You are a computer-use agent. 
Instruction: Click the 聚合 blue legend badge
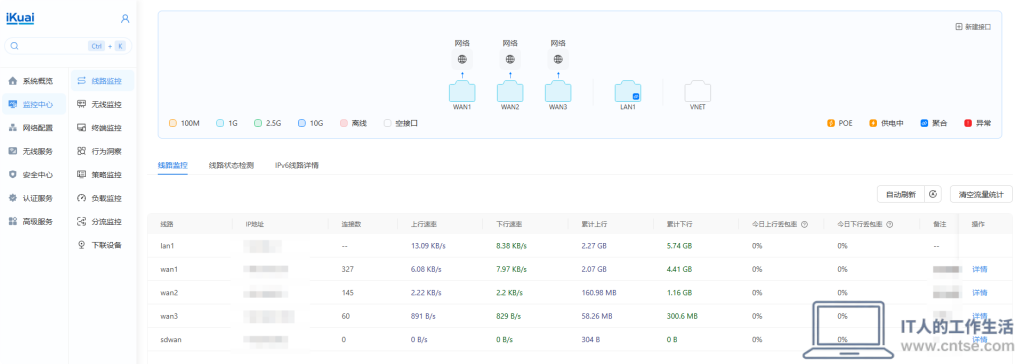[924, 123]
